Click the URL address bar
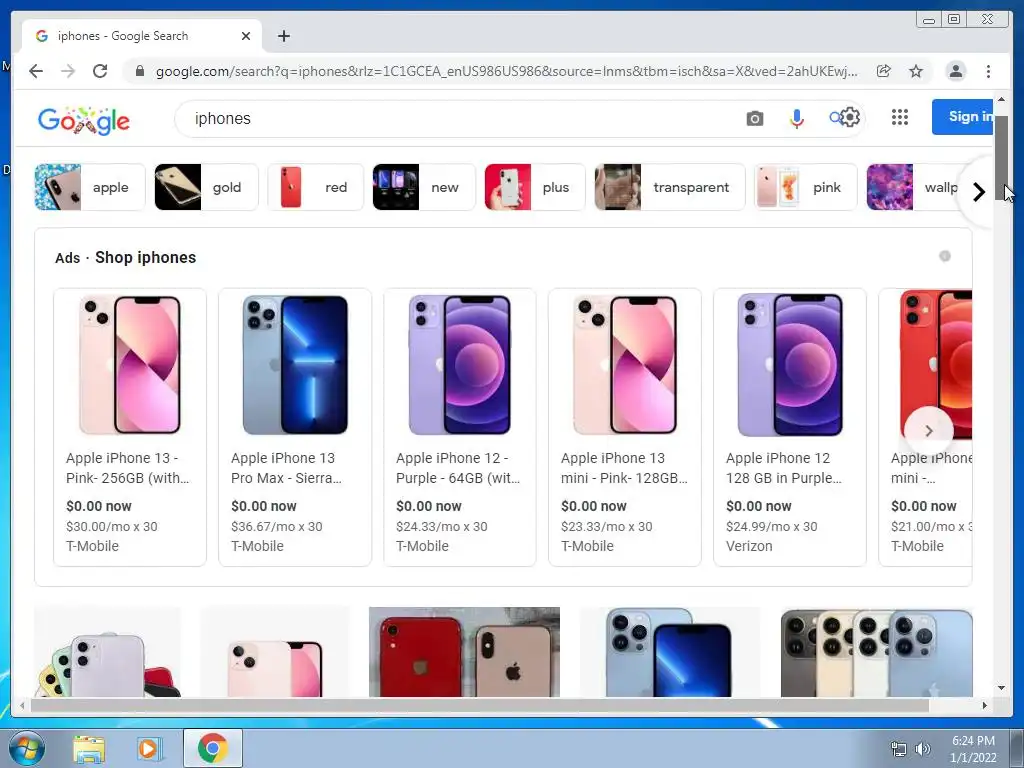This screenshot has width=1024, height=768. point(506,71)
